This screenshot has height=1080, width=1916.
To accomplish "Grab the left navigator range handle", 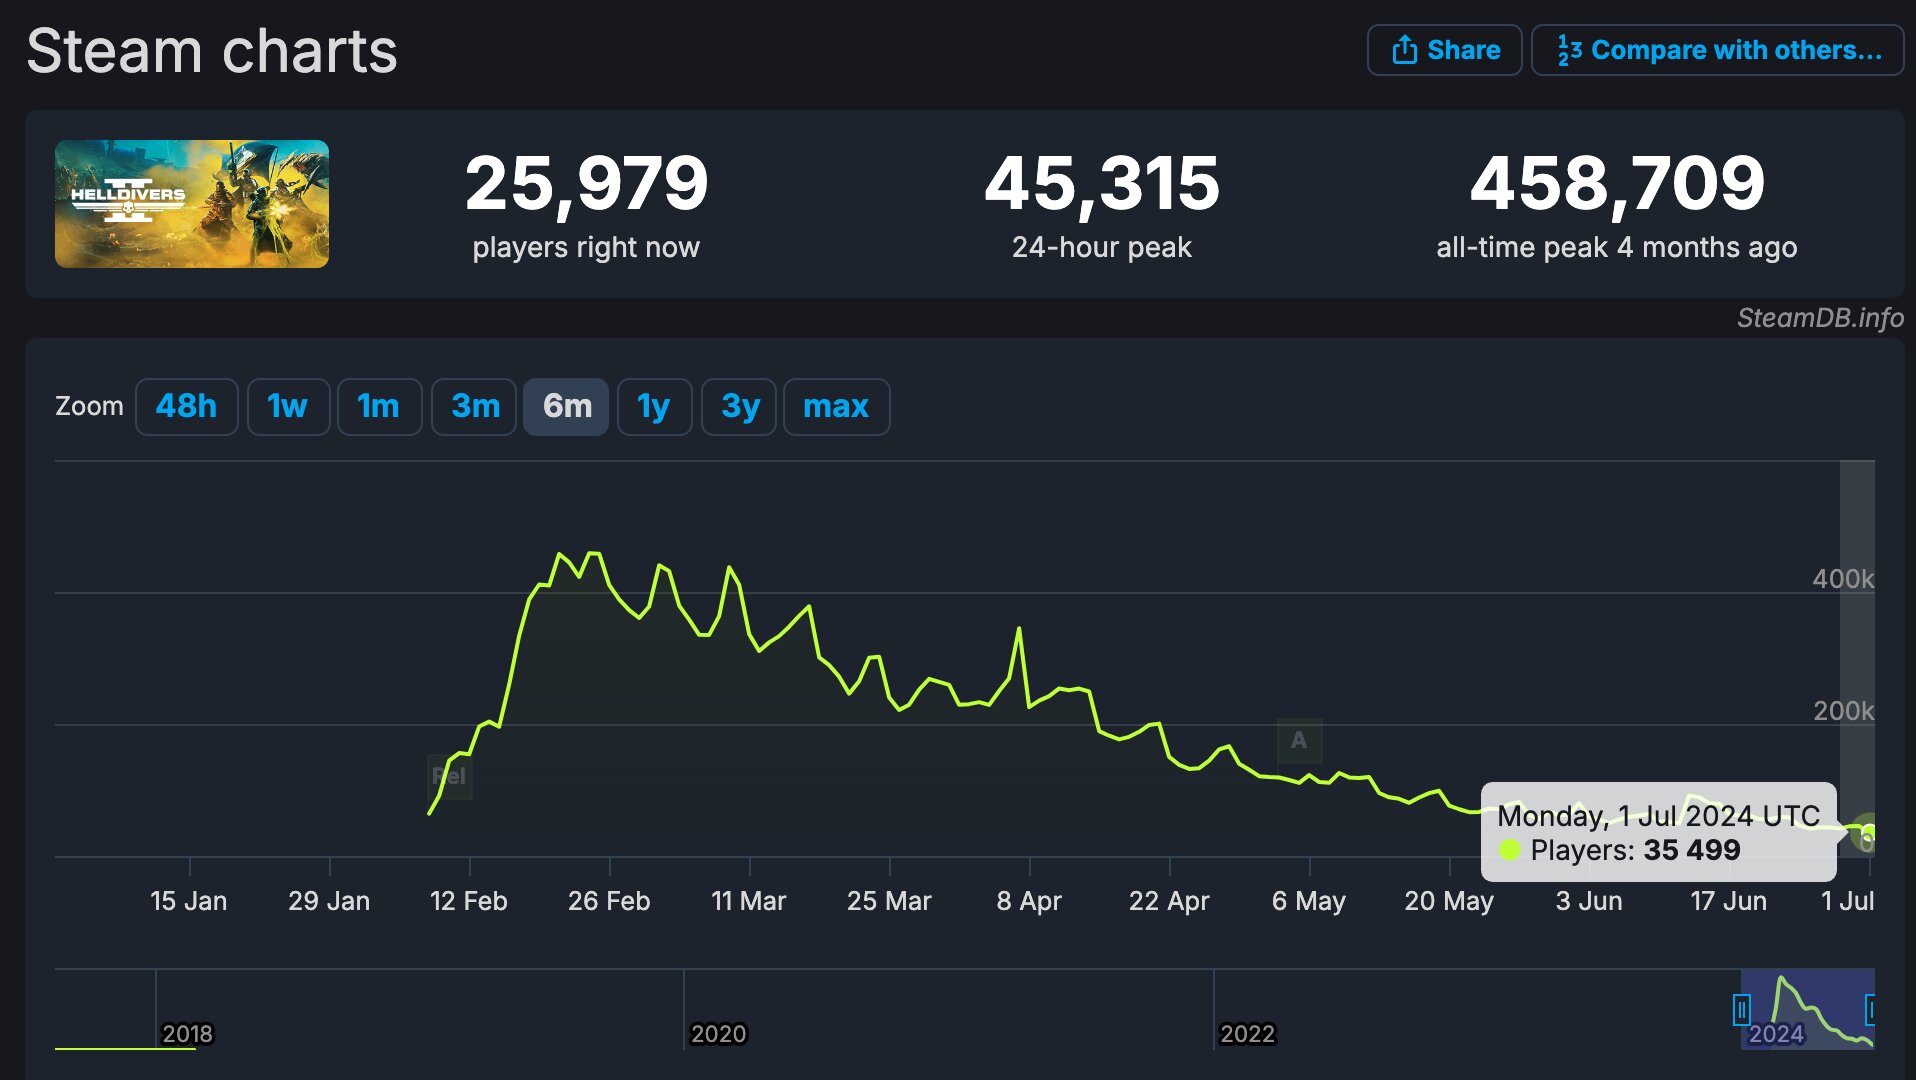I will (x=1742, y=1010).
